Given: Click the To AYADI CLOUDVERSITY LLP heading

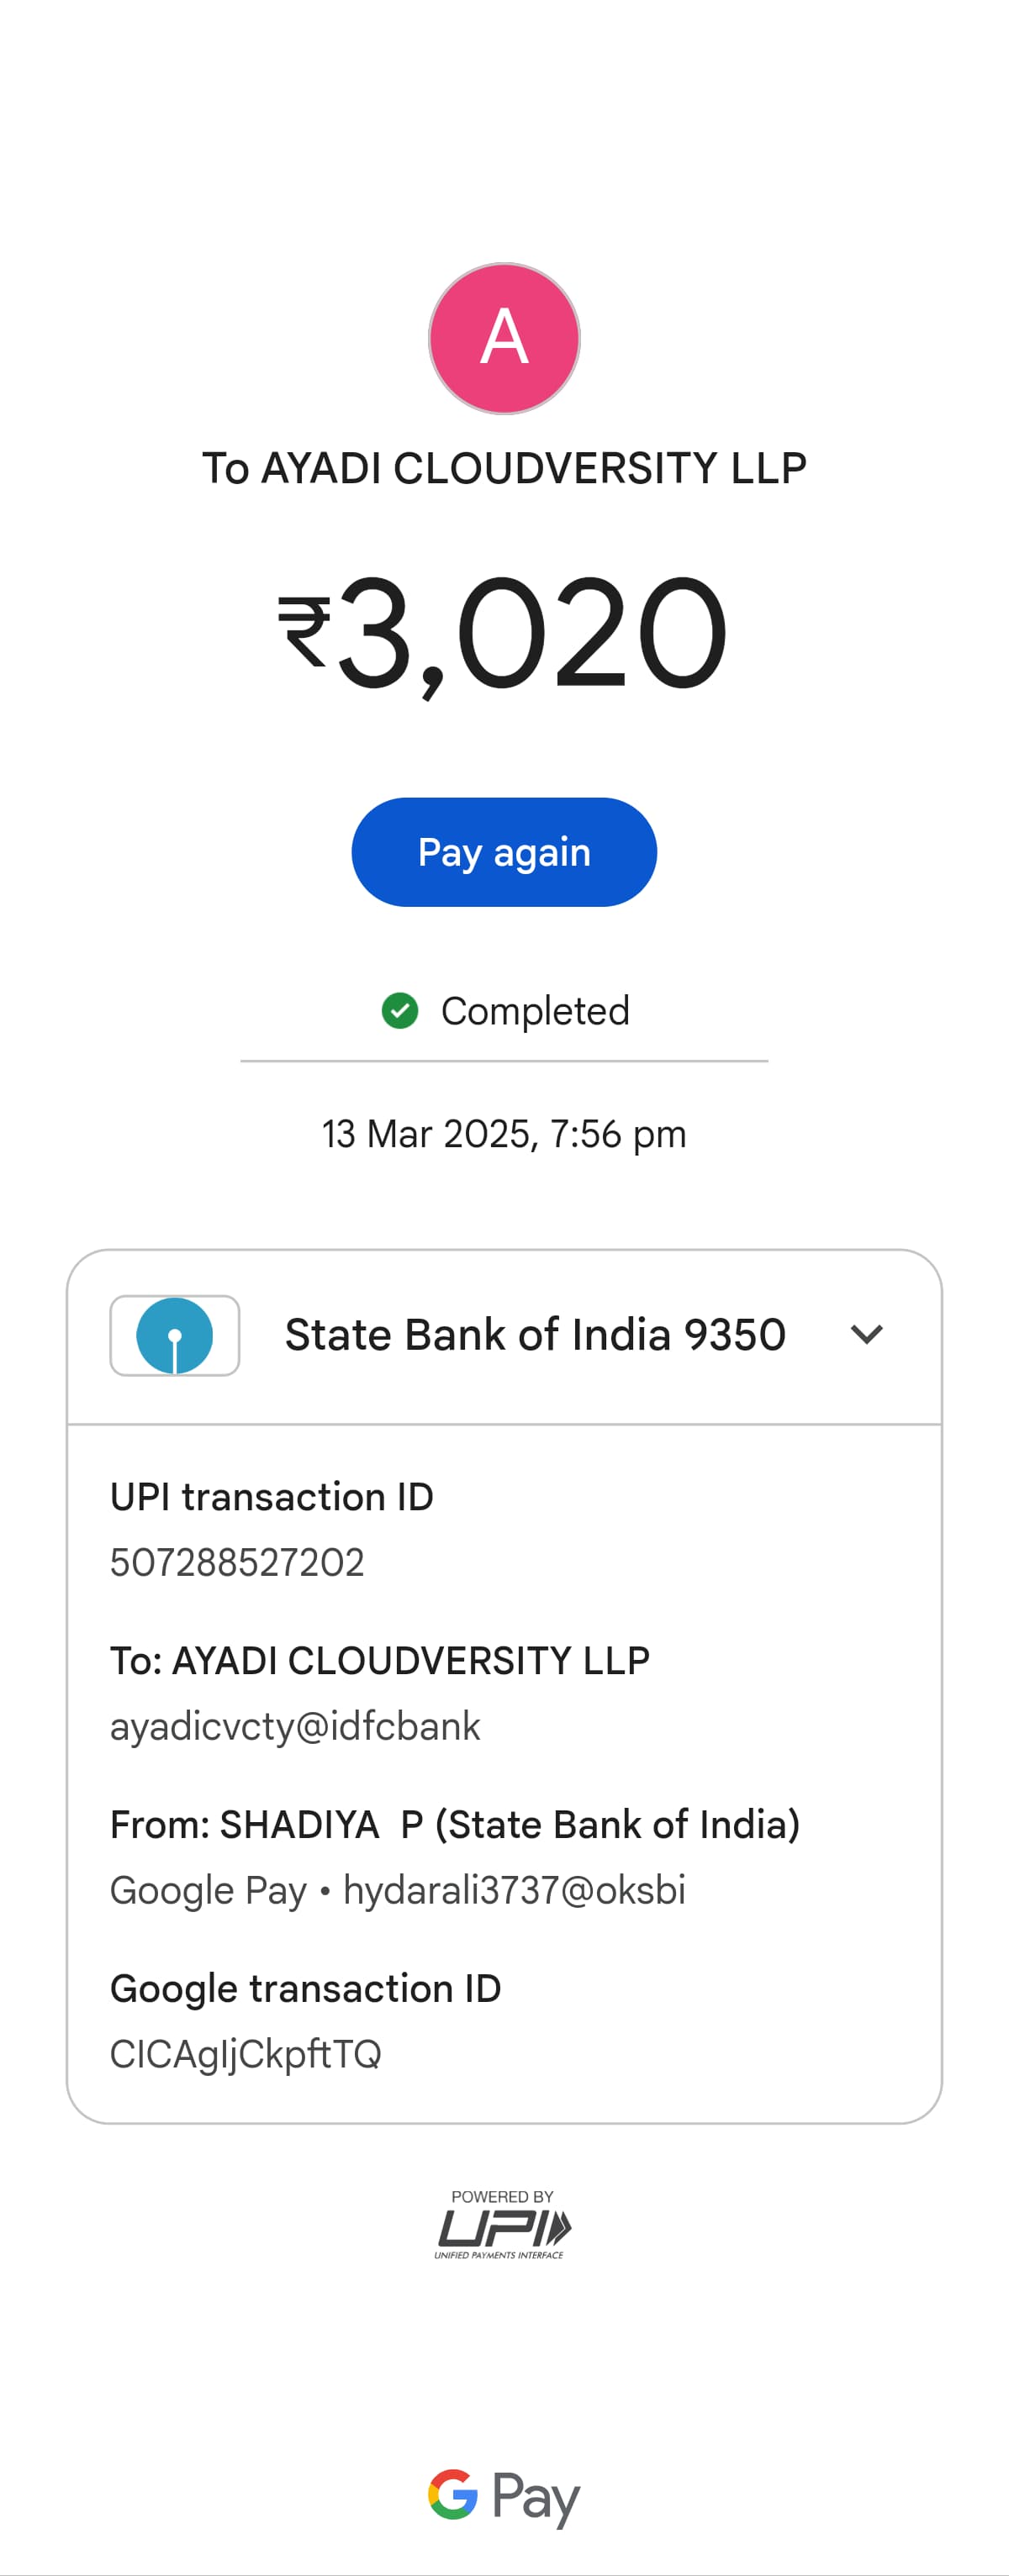Looking at the screenshot, I should pyautogui.click(x=504, y=468).
